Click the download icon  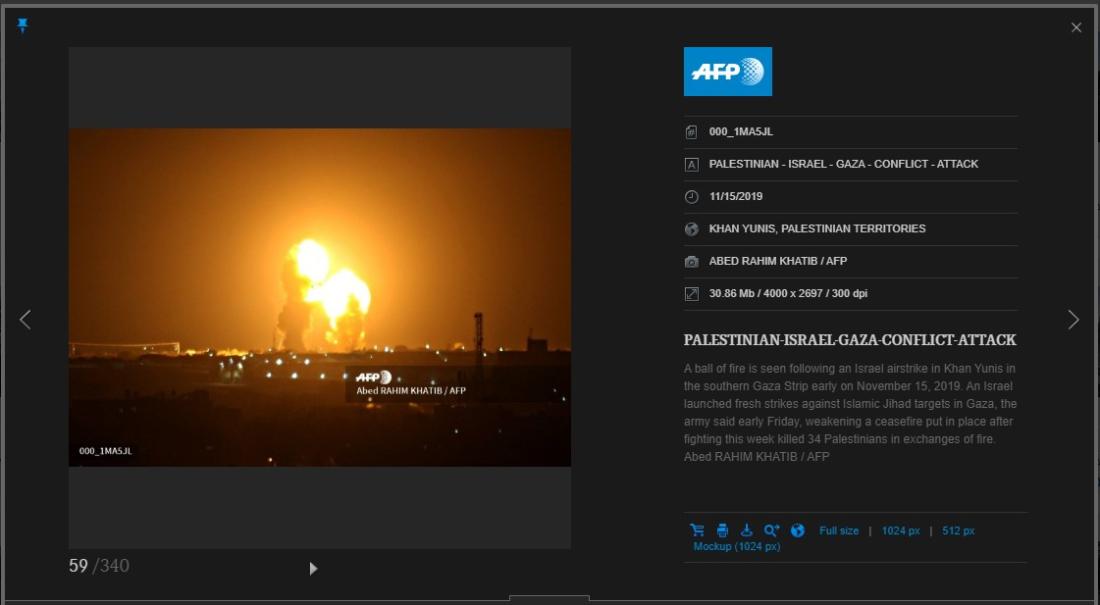[746, 530]
